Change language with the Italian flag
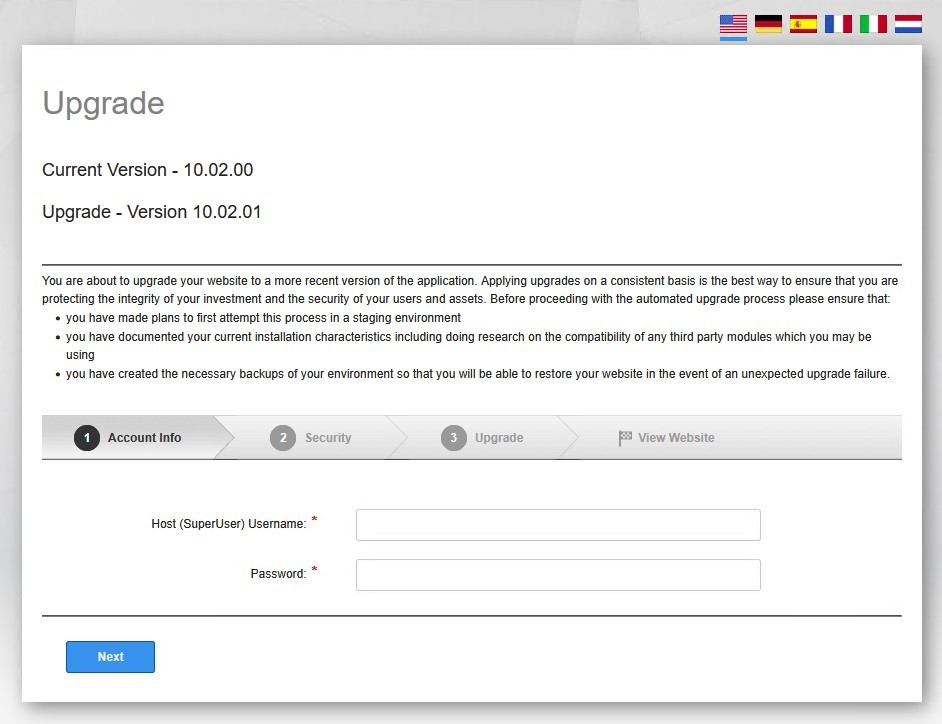Viewport: 942px width, 724px height. pos(873,24)
